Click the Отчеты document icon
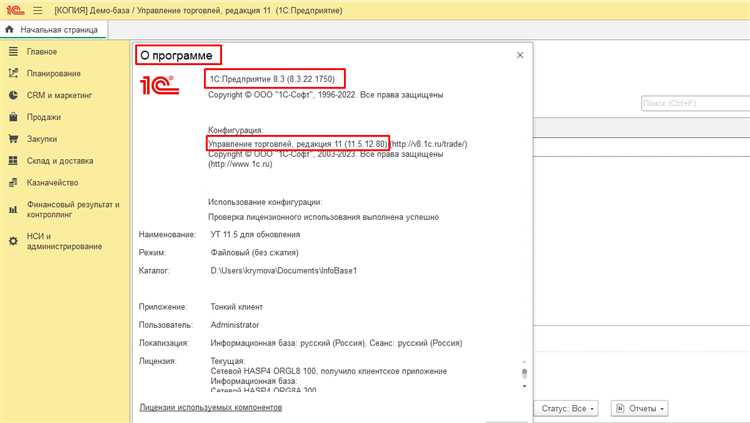This screenshot has width=750, height=423. 620,408
